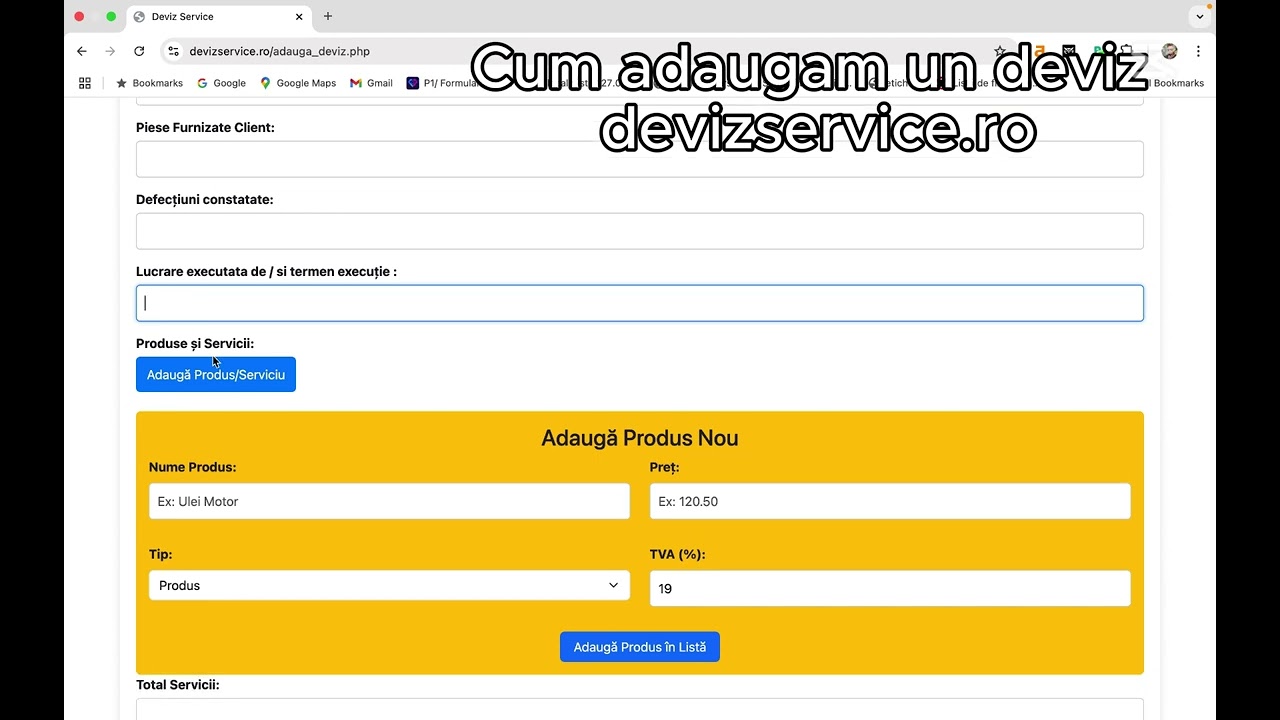Click Adaugă Produs în Listă button
The width and height of the screenshot is (1280, 720).
[640, 647]
